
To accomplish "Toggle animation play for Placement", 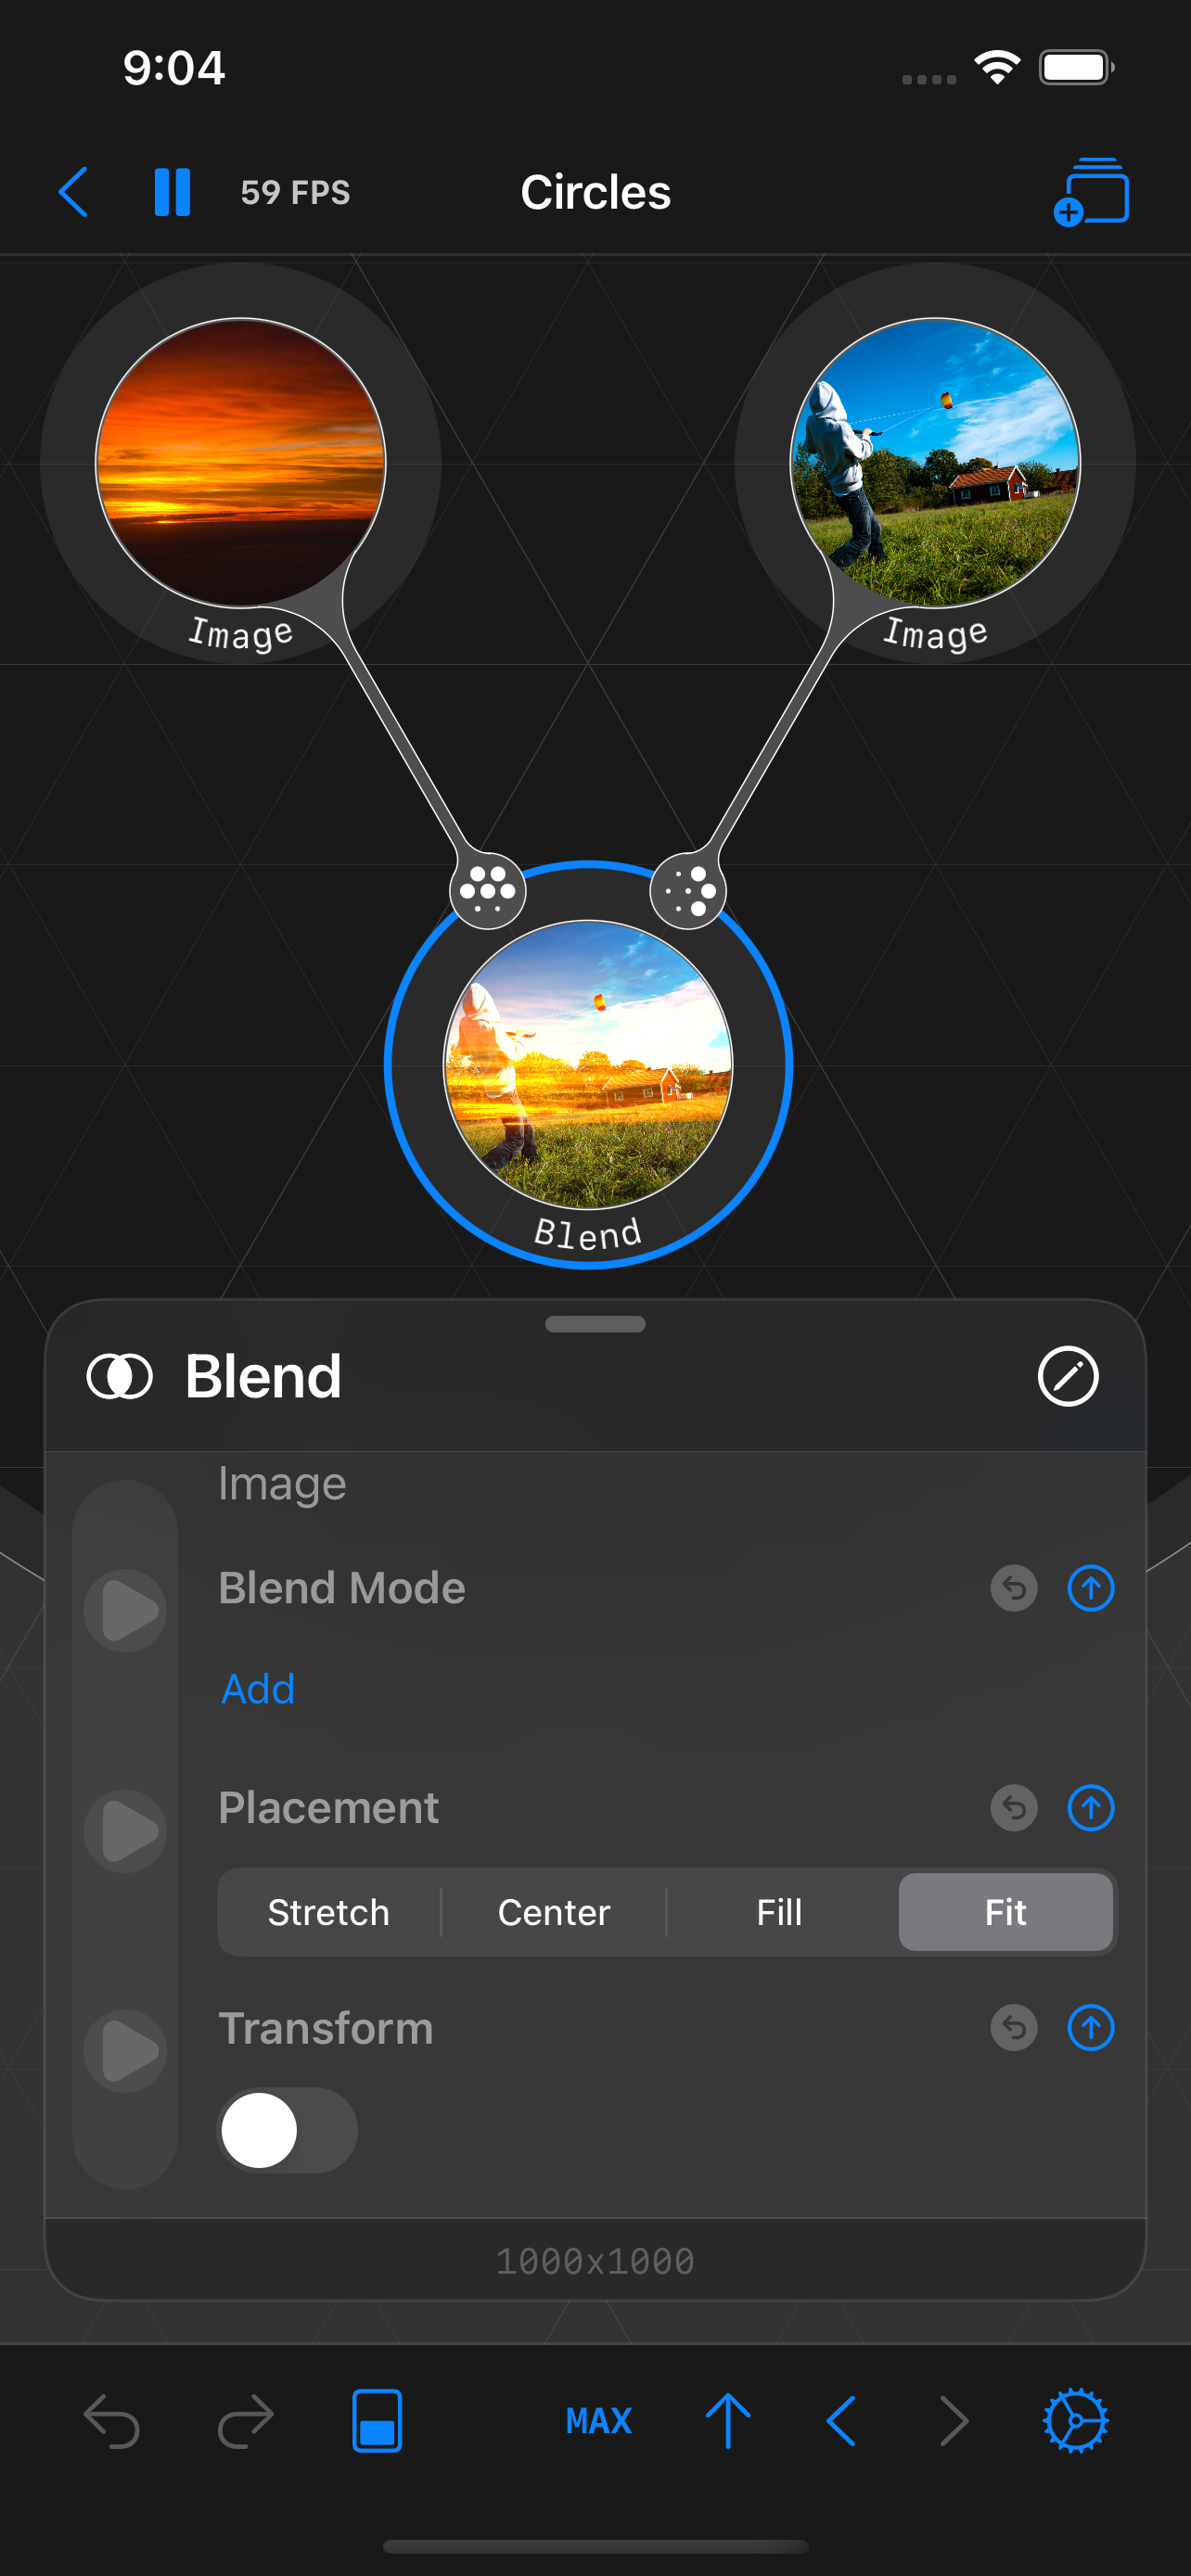I will pyautogui.click(x=126, y=1831).
